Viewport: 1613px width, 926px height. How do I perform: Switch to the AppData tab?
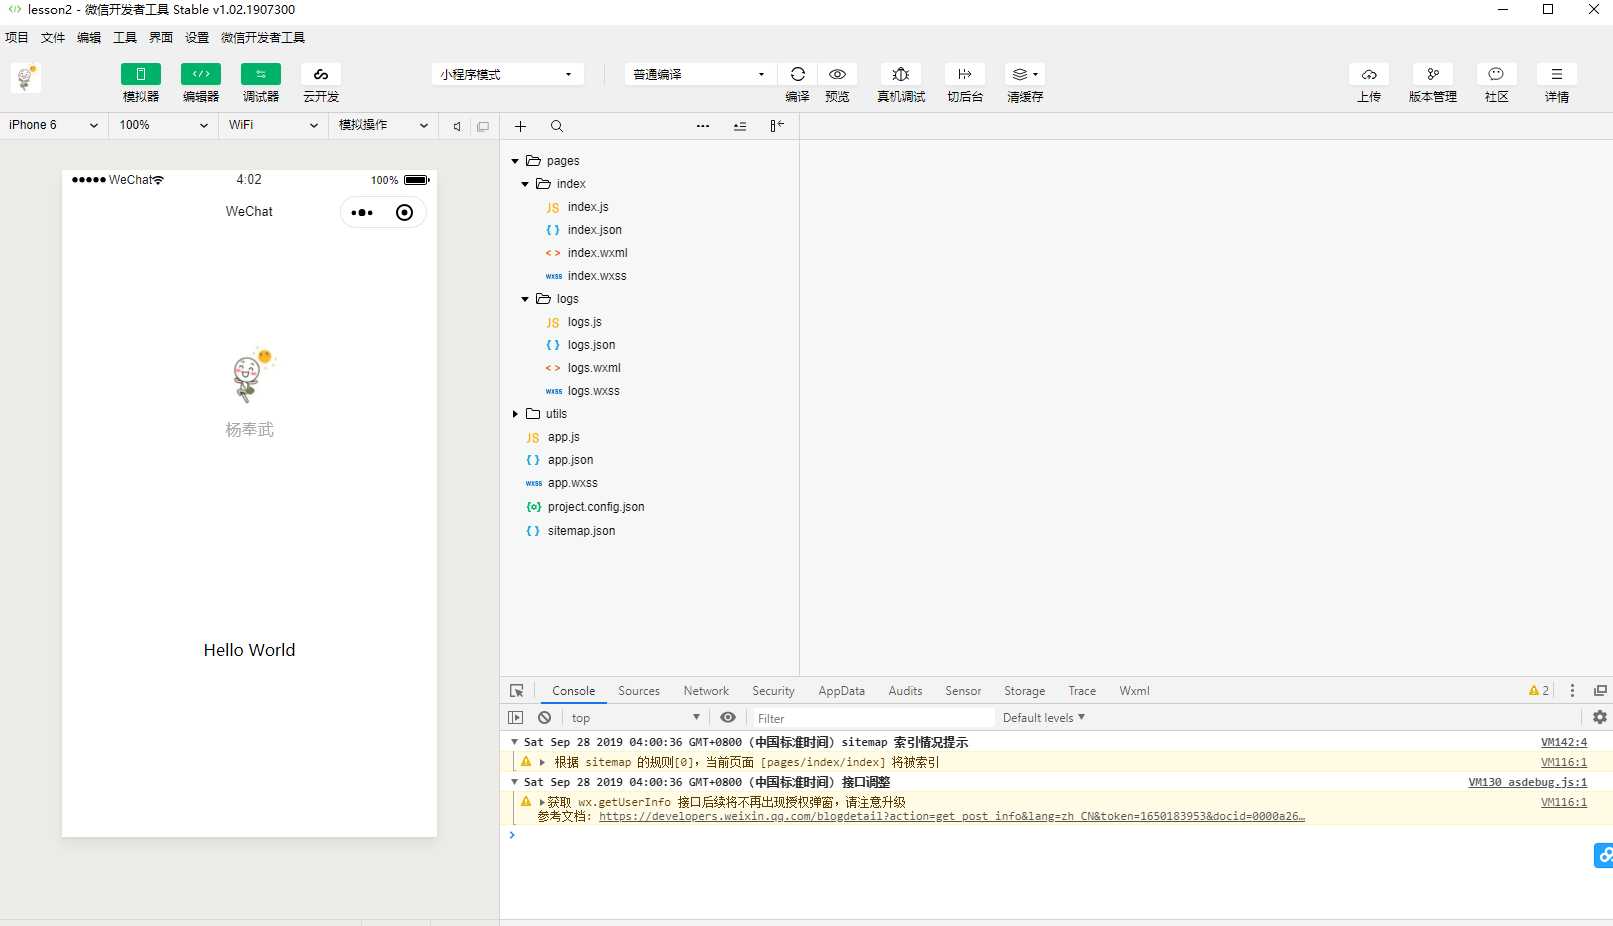pos(841,691)
